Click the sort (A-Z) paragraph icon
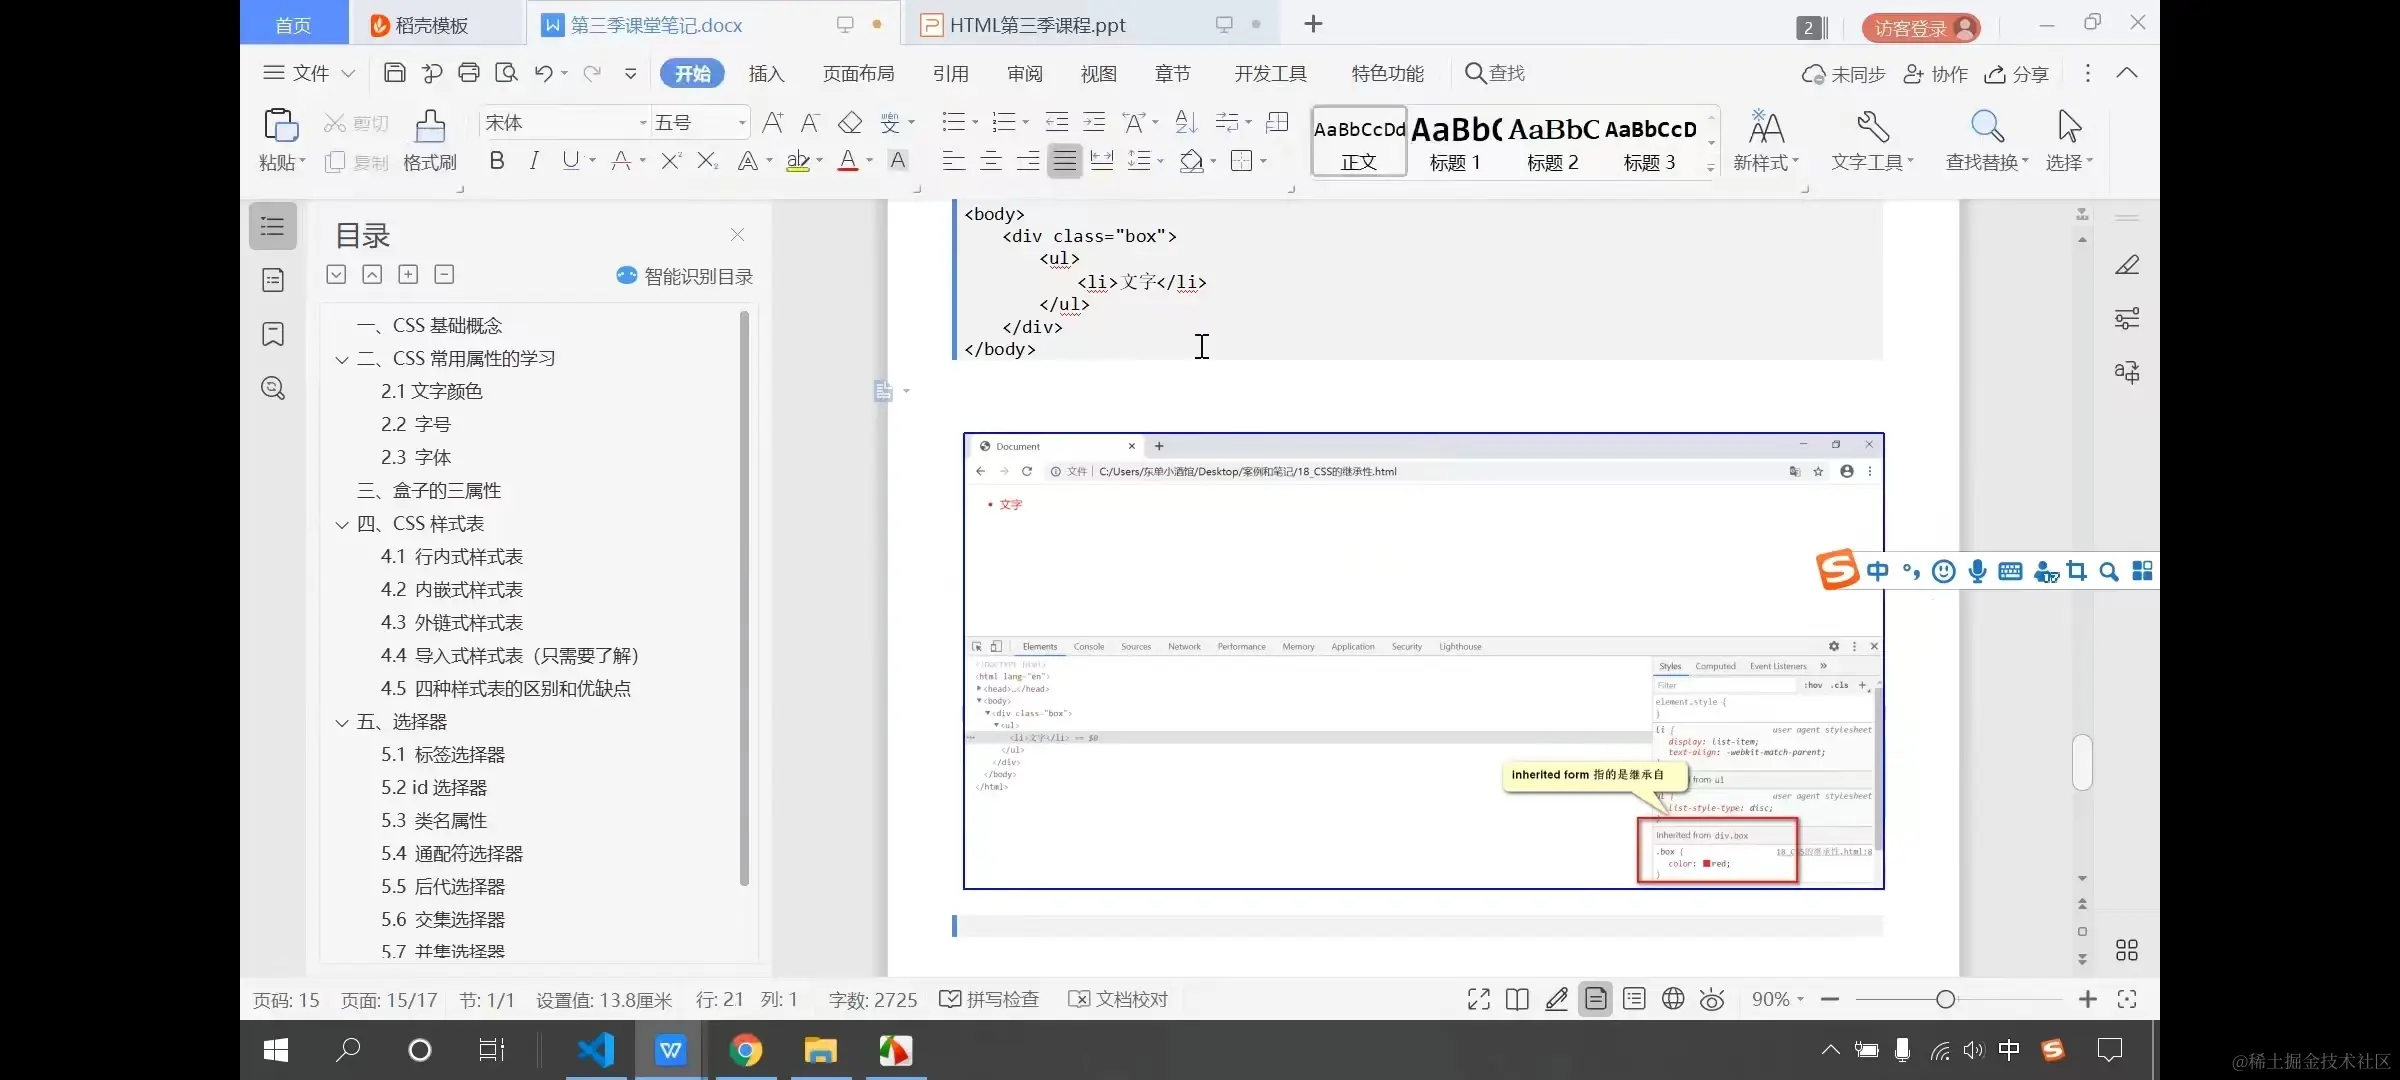Image resolution: width=2400 pixels, height=1080 pixels. pyautogui.click(x=1186, y=123)
